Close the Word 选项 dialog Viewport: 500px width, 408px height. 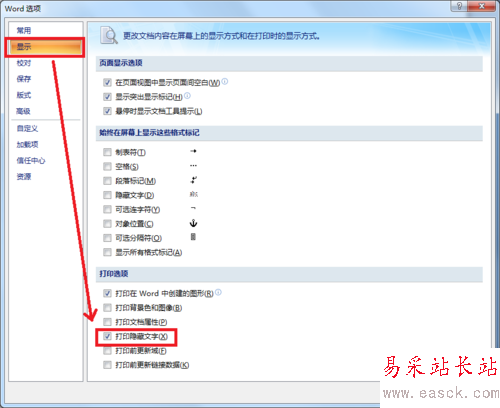pyautogui.click(x=481, y=6)
